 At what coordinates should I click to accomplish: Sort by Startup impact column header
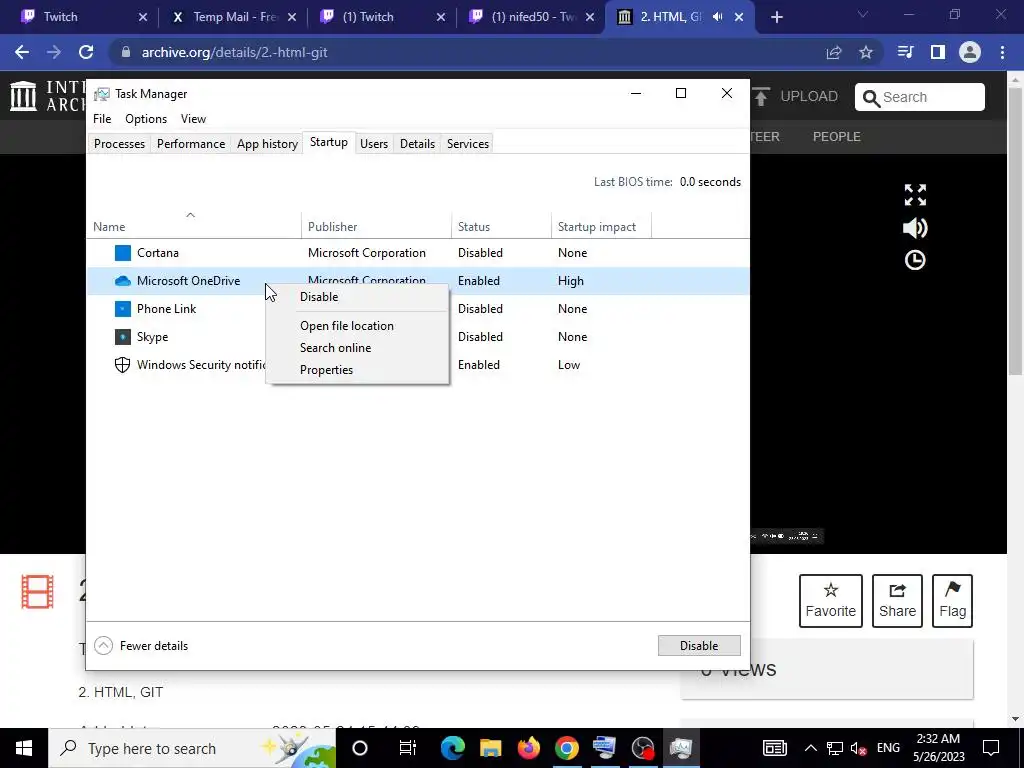[x=601, y=227]
